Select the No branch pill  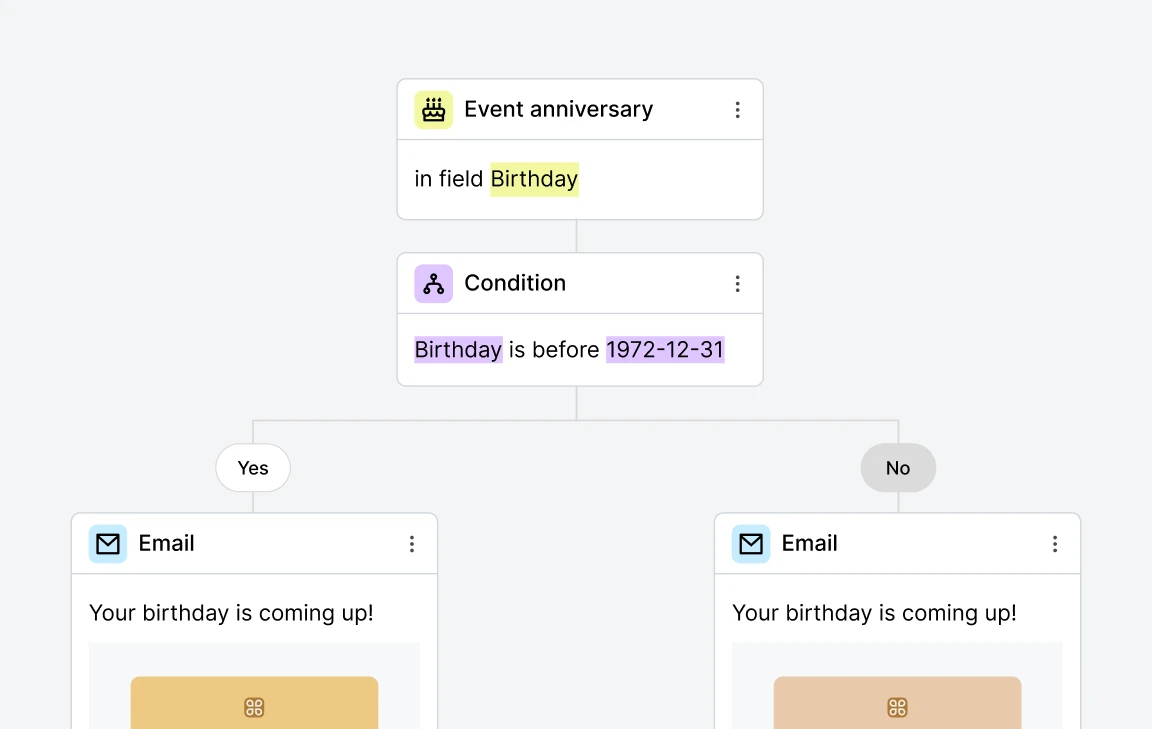pos(897,467)
